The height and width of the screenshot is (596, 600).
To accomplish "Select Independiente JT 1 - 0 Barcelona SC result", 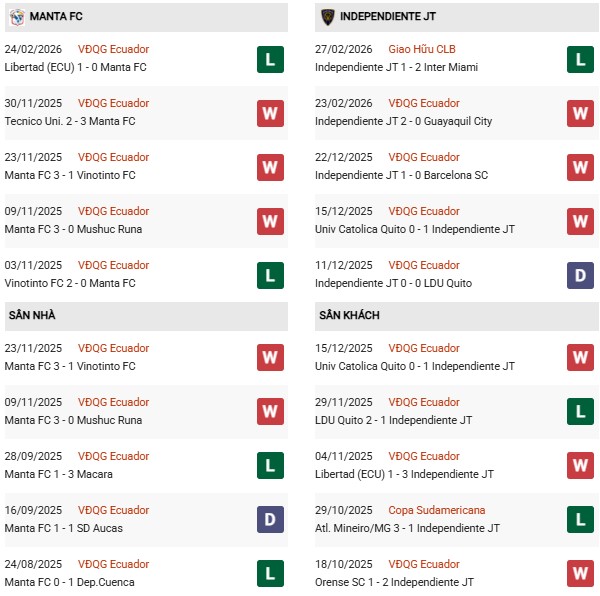I will 401,175.
